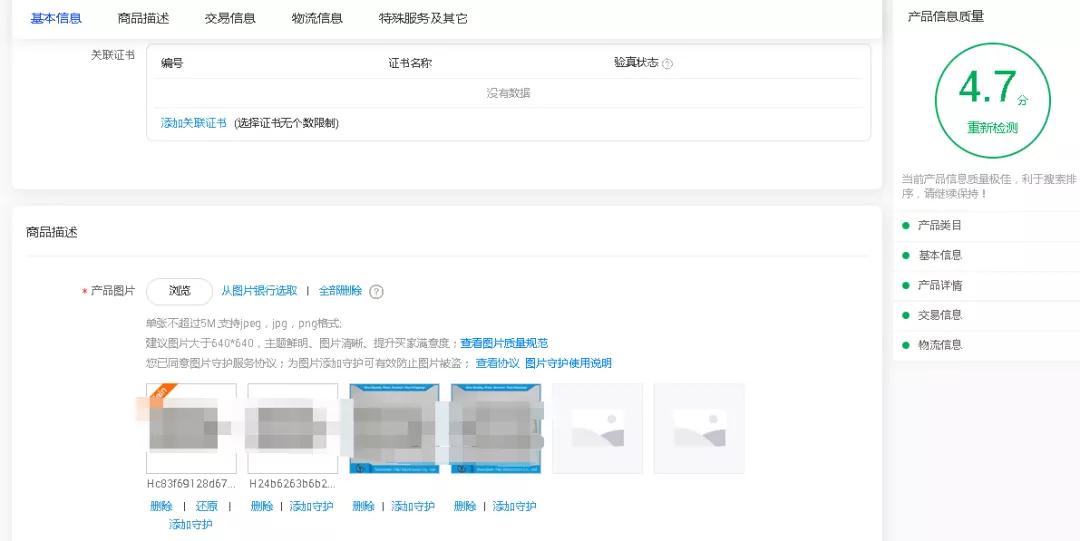
Task: Click the 证书名称 column header
Action: [411, 63]
